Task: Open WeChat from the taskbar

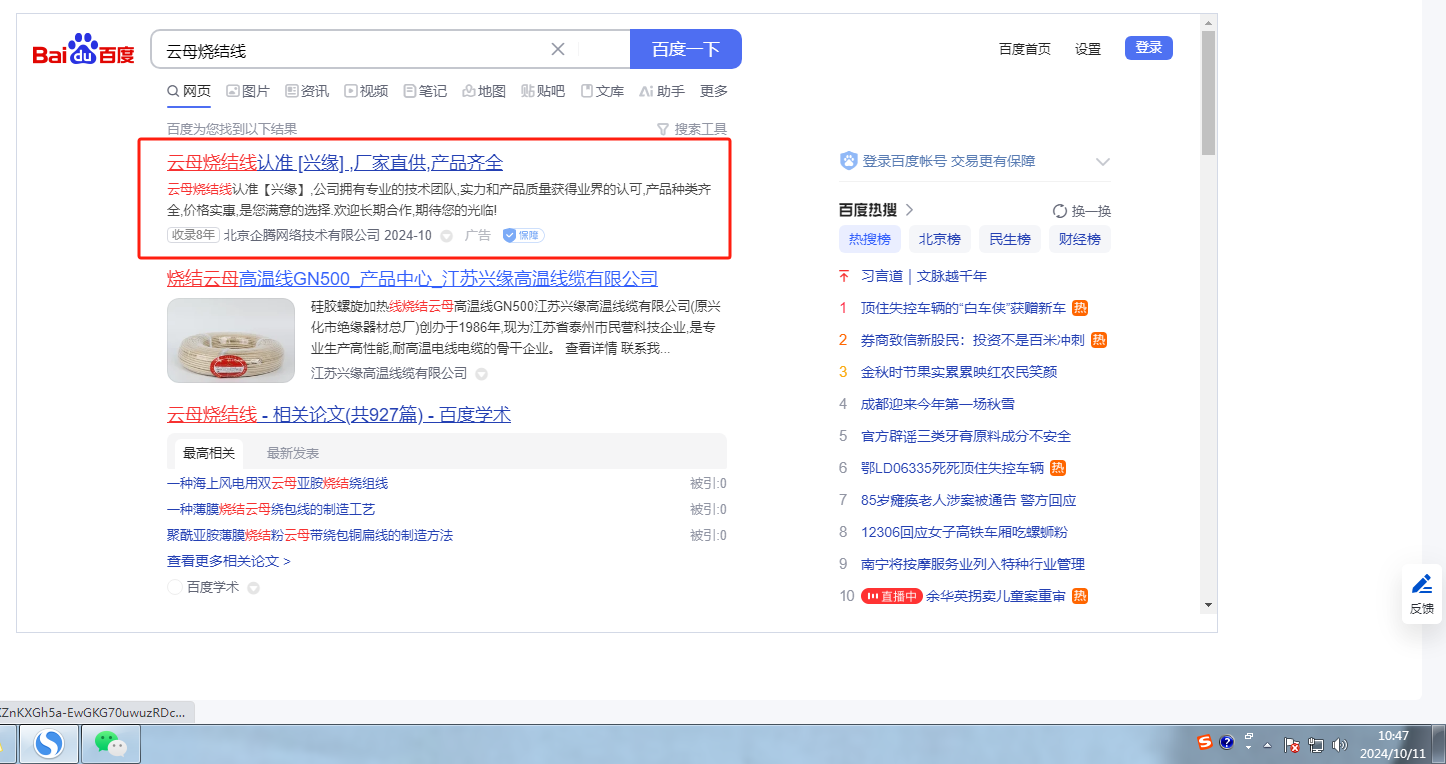Action: 110,743
